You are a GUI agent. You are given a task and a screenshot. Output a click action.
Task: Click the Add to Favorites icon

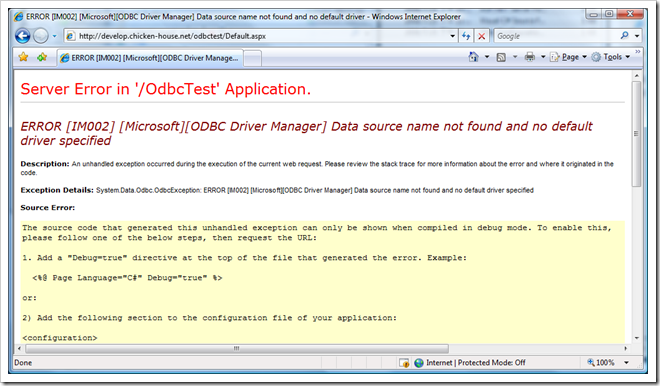click(42, 57)
